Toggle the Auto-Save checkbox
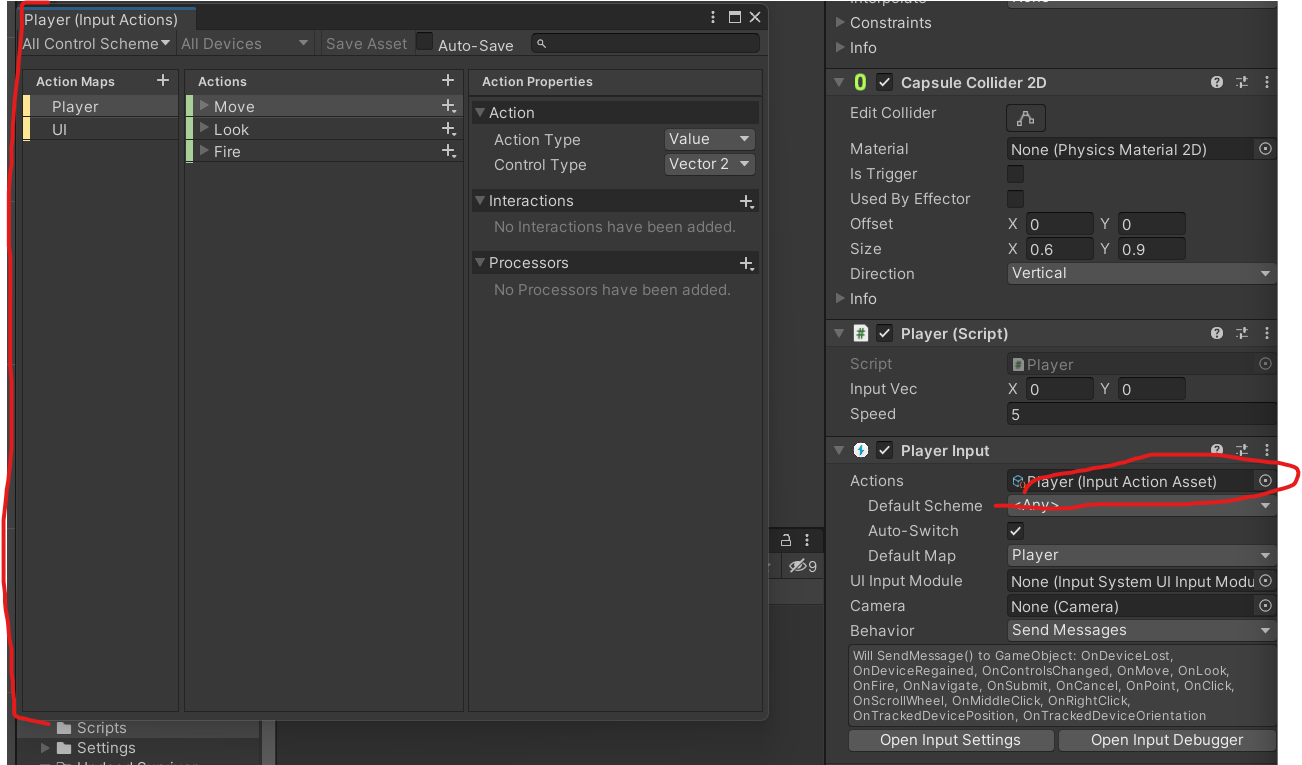The image size is (1302, 765). (425, 43)
